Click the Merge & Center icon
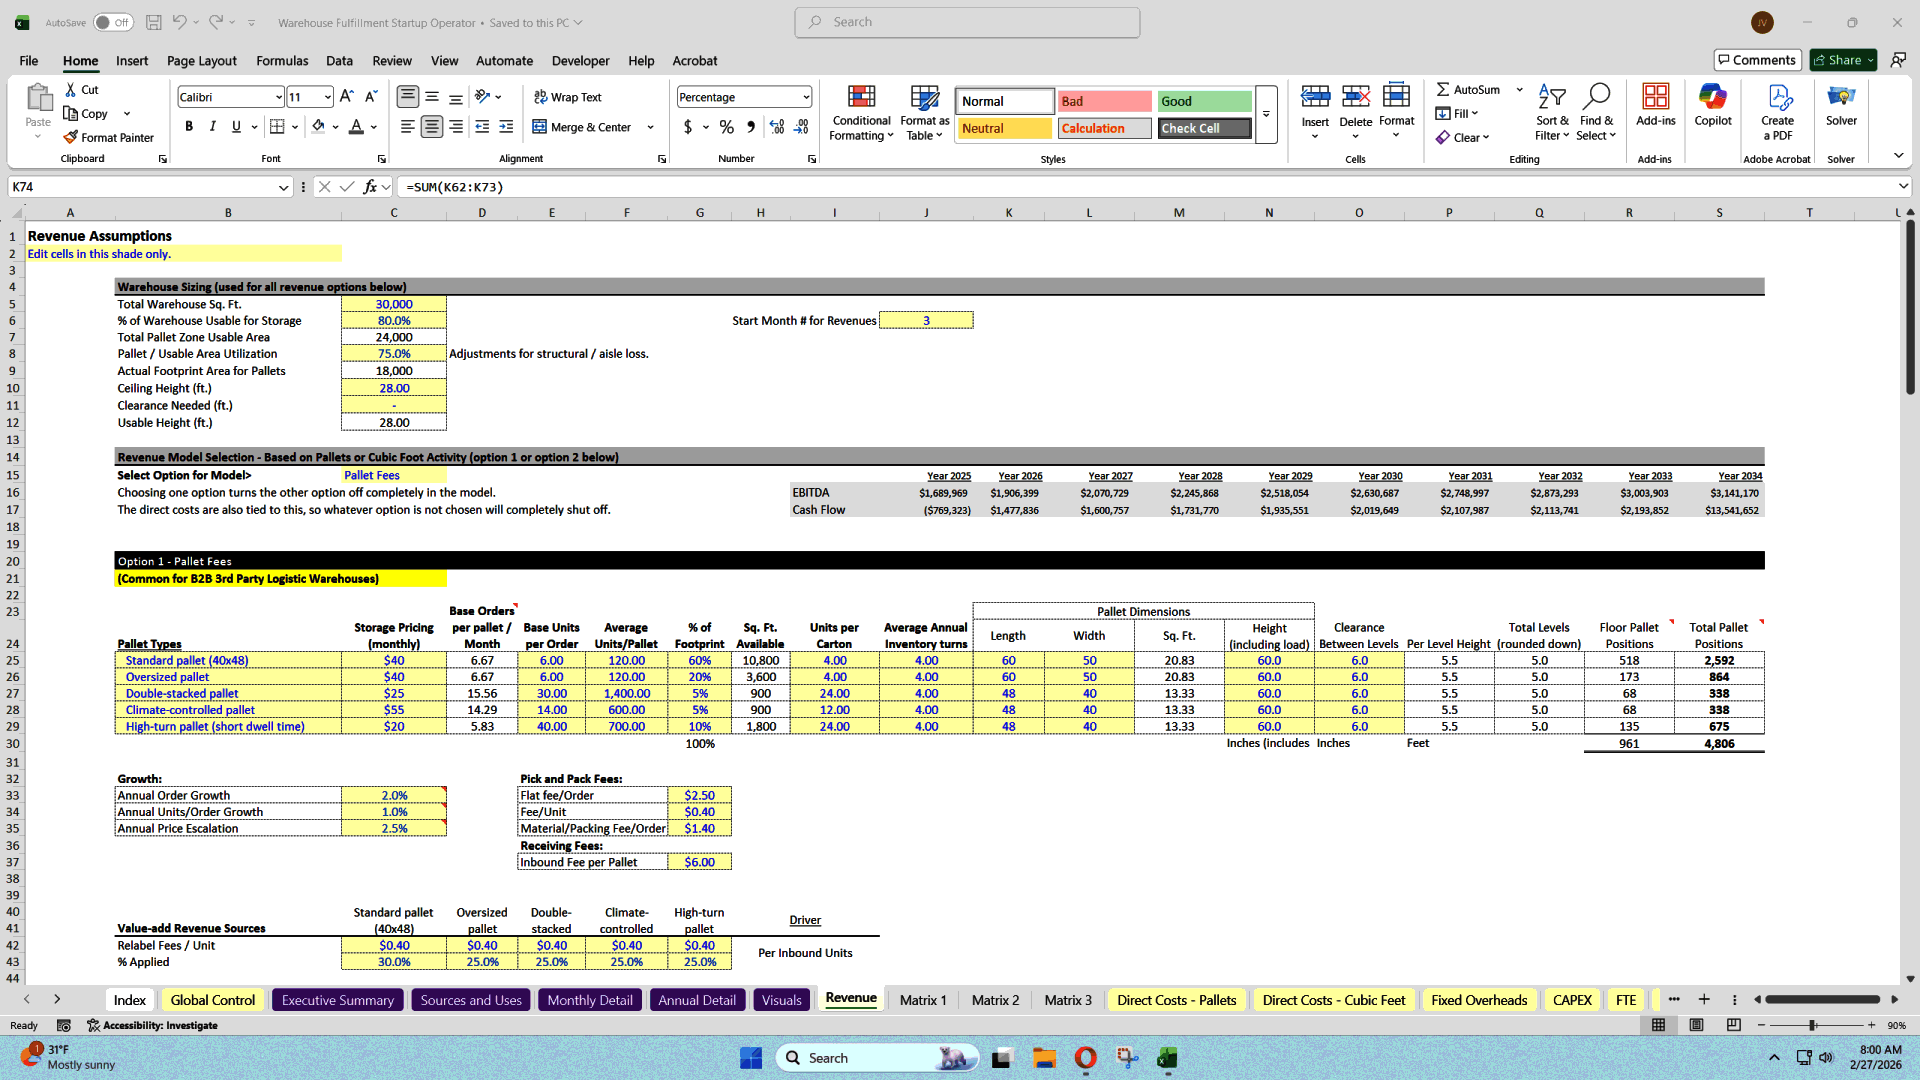Viewport: 1920px width, 1080px height. [539, 127]
